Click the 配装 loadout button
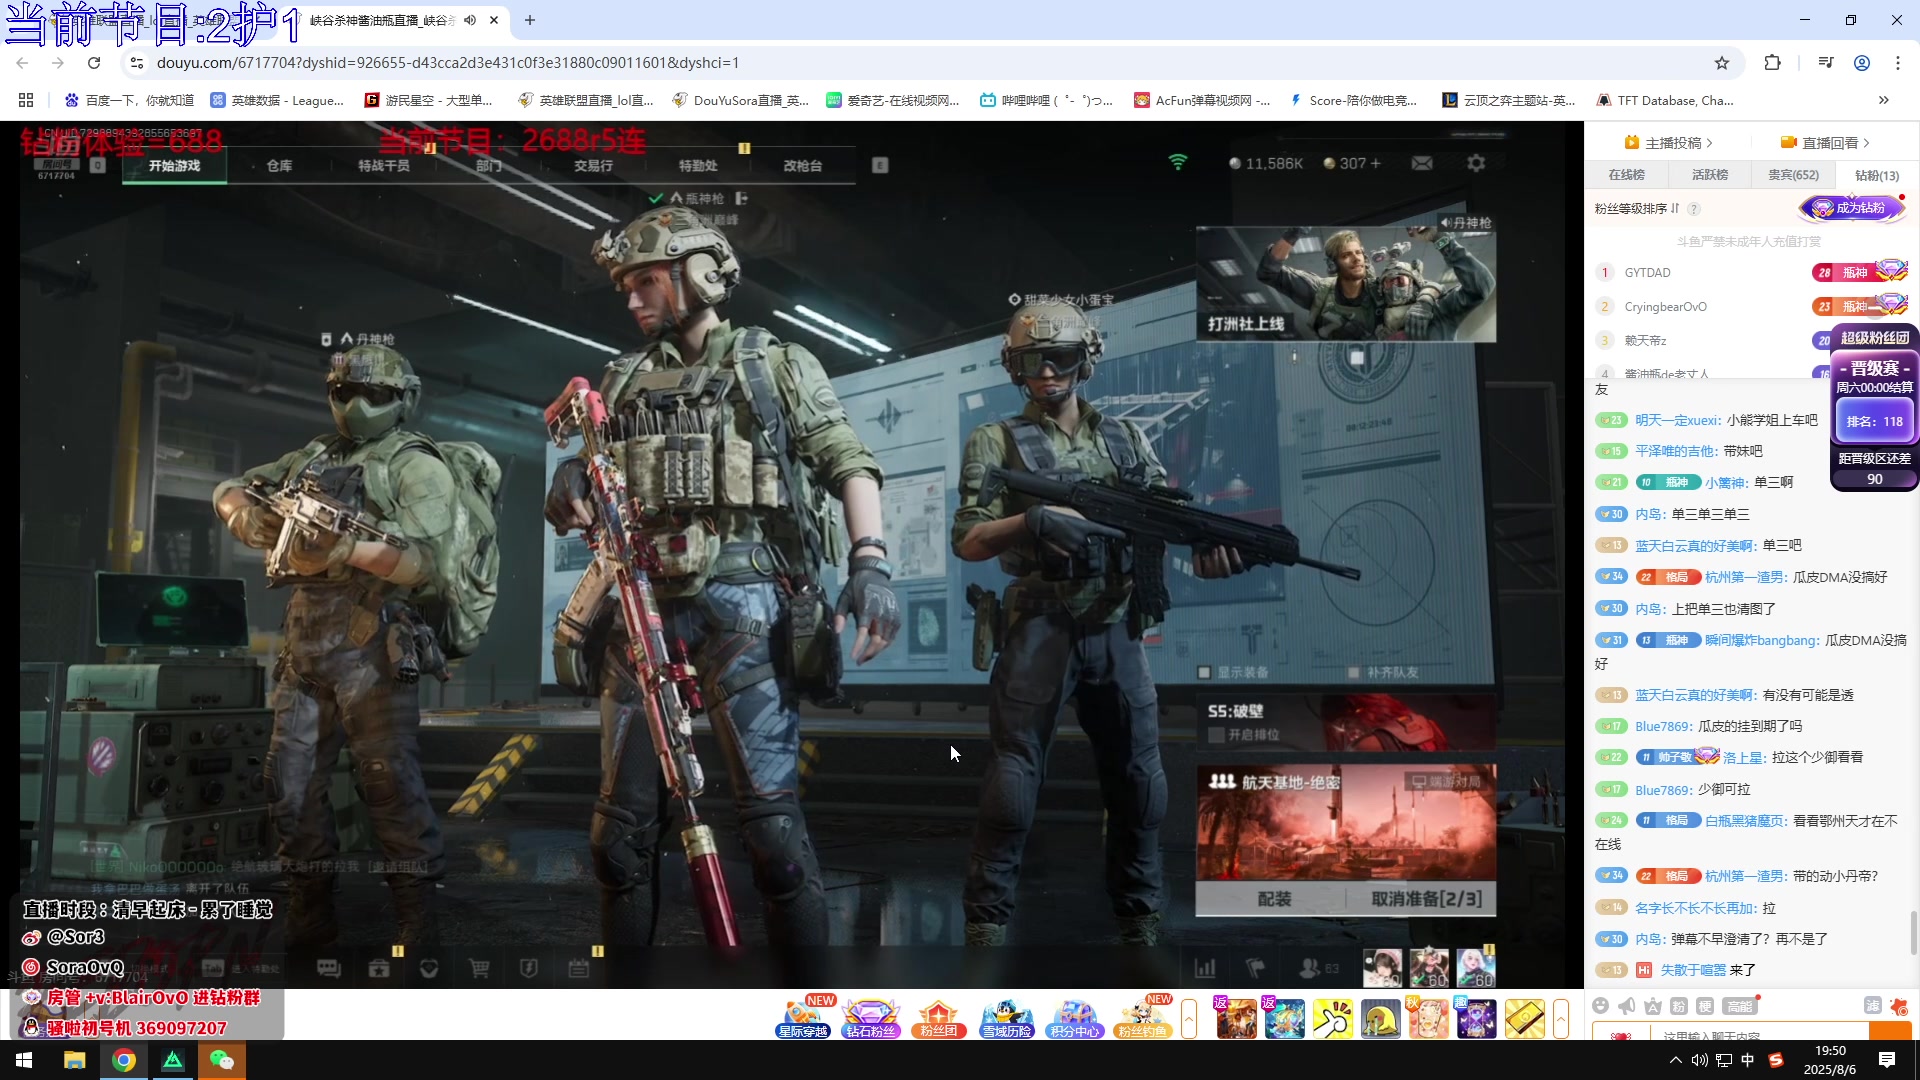The image size is (1920, 1080). point(1273,899)
